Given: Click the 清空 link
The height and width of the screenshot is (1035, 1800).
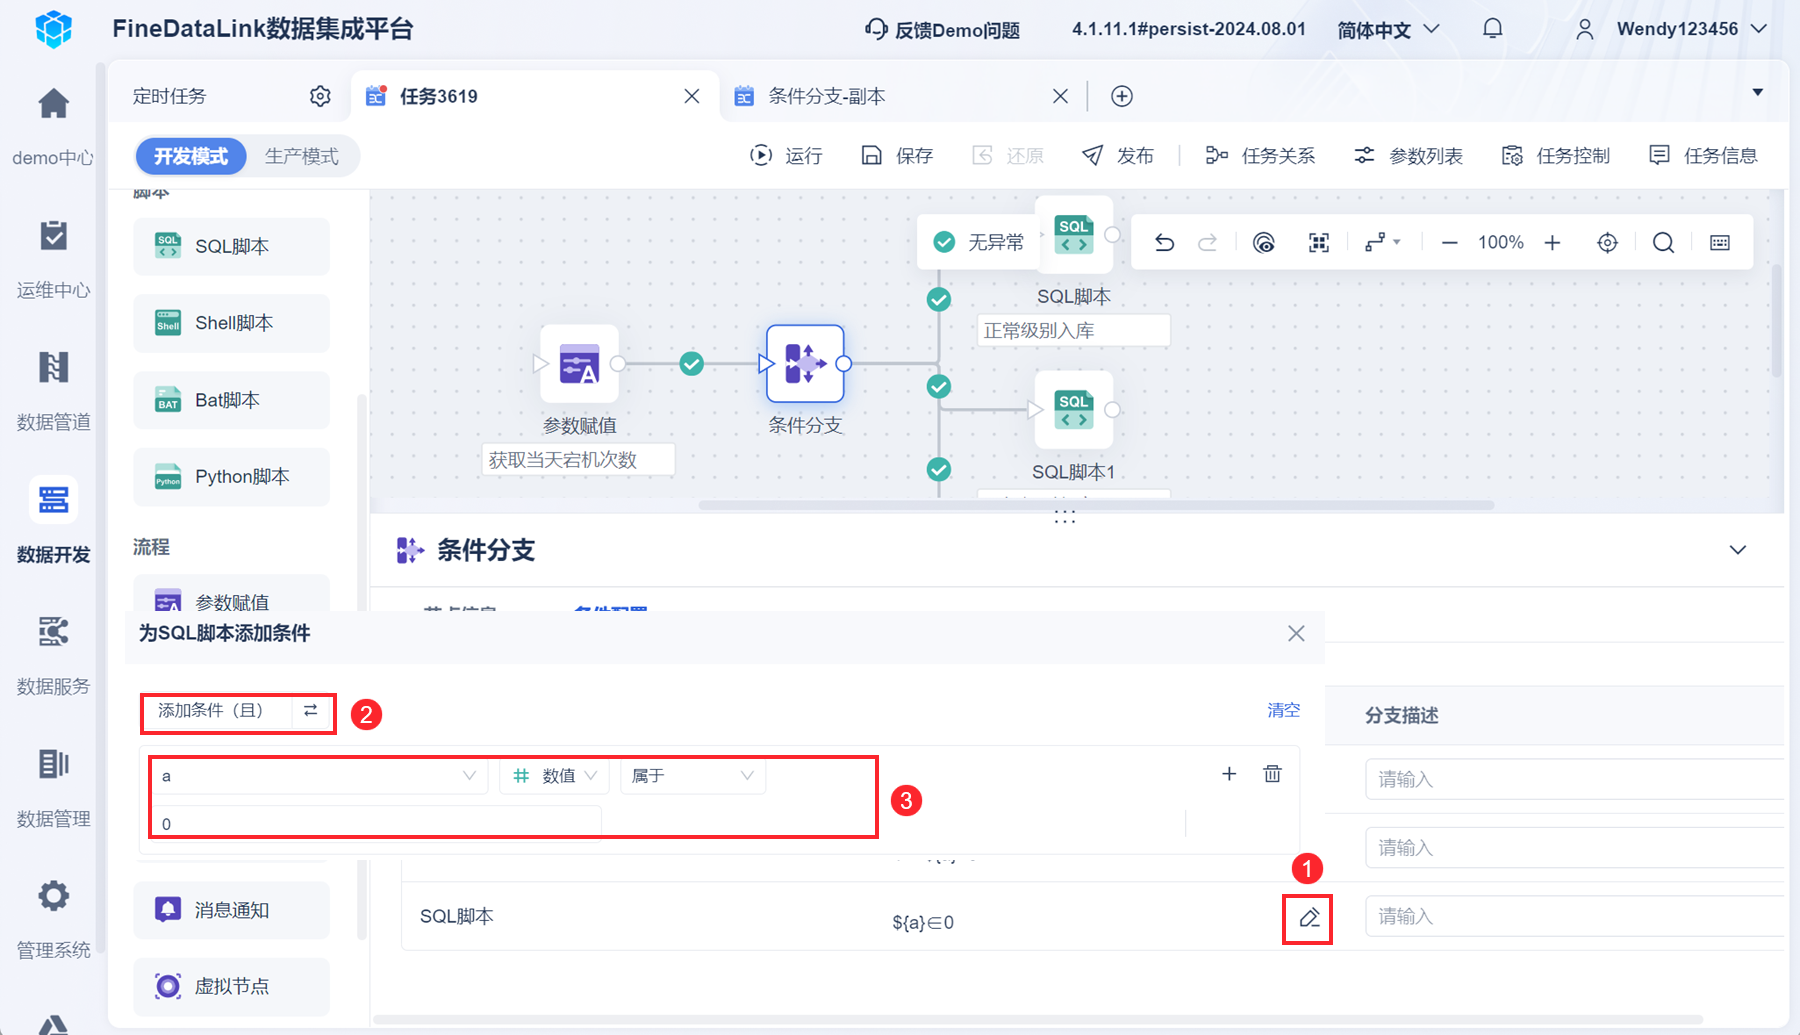Looking at the screenshot, I should 1284,710.
